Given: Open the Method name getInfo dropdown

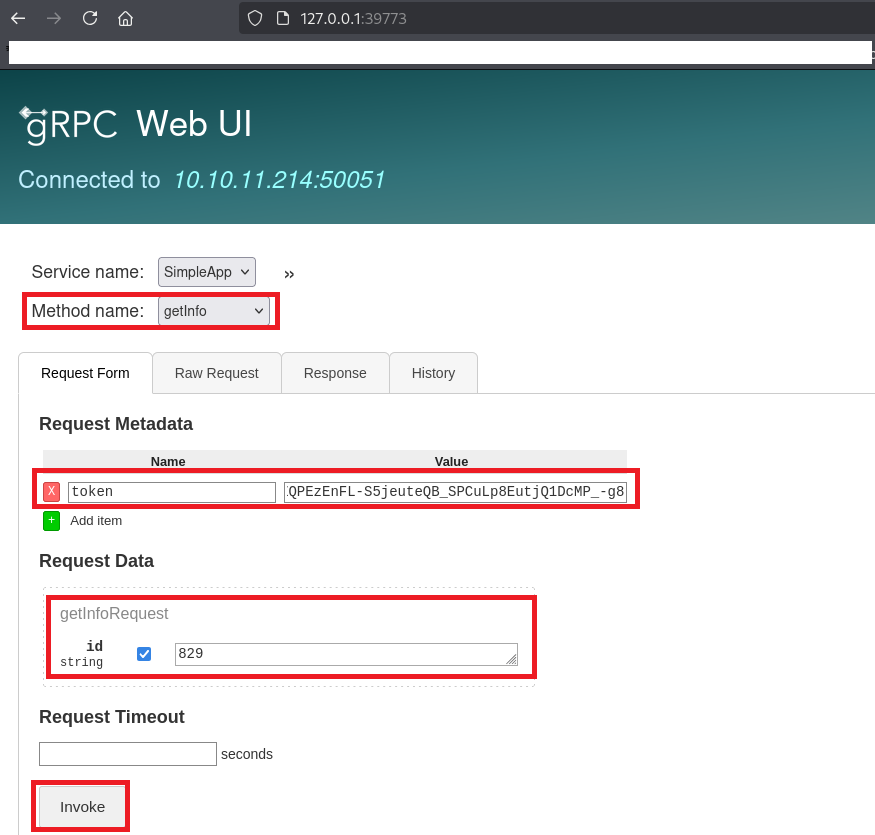Looking at the screenshot, I should [214, 311].
